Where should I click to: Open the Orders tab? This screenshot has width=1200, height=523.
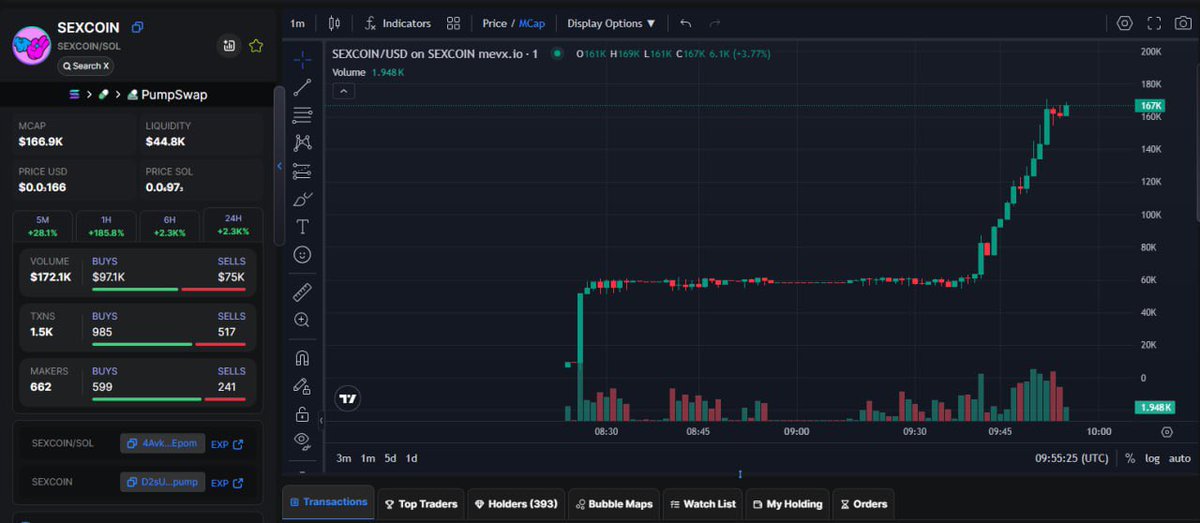(864, 504)
